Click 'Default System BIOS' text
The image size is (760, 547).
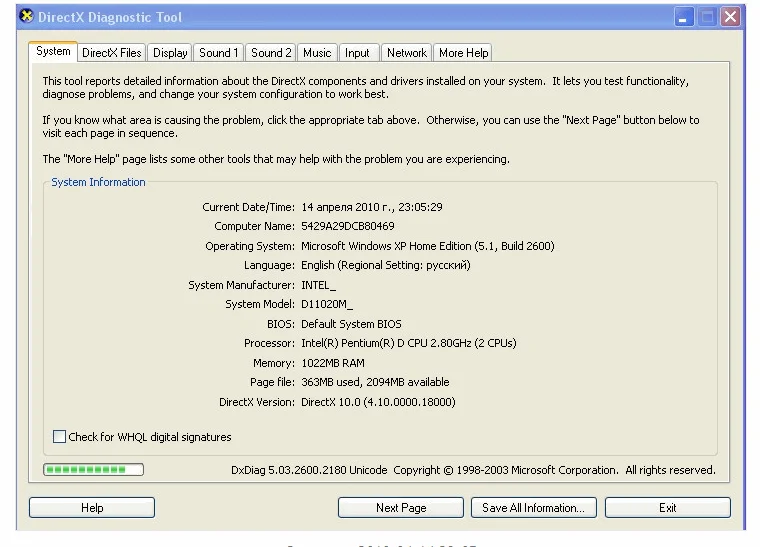(x=351, y=324)
